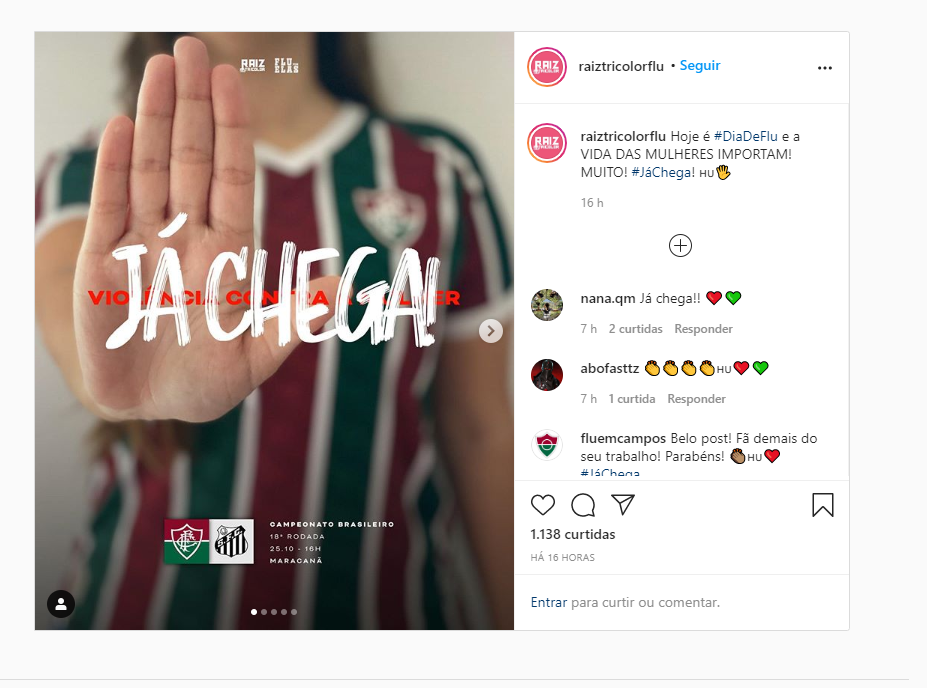Reply to abofasttz's comment

696,399
